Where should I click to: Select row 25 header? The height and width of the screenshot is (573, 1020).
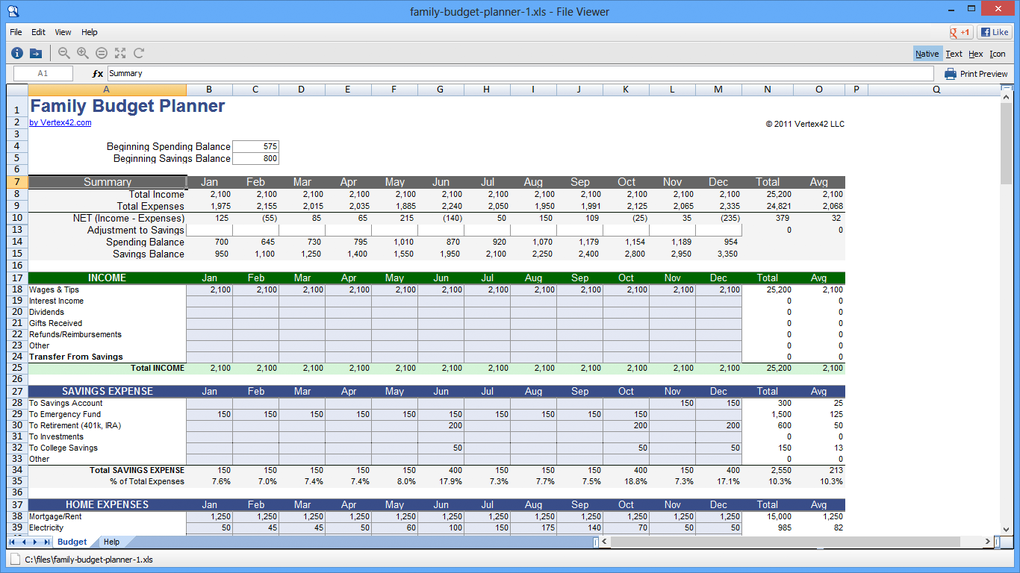coord(17,368)
